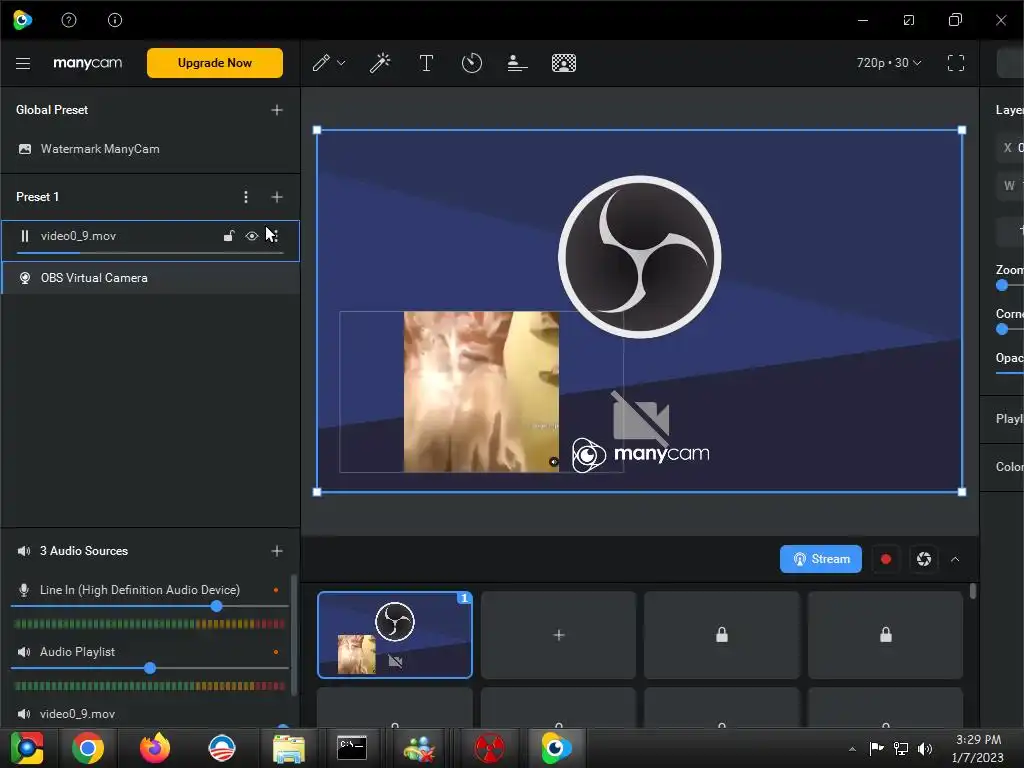Image resolution: width=1024 pixels, height=768 pixels.
Task: Open the 720p 30 resolution dropdown
Action: tap(889, 63)
